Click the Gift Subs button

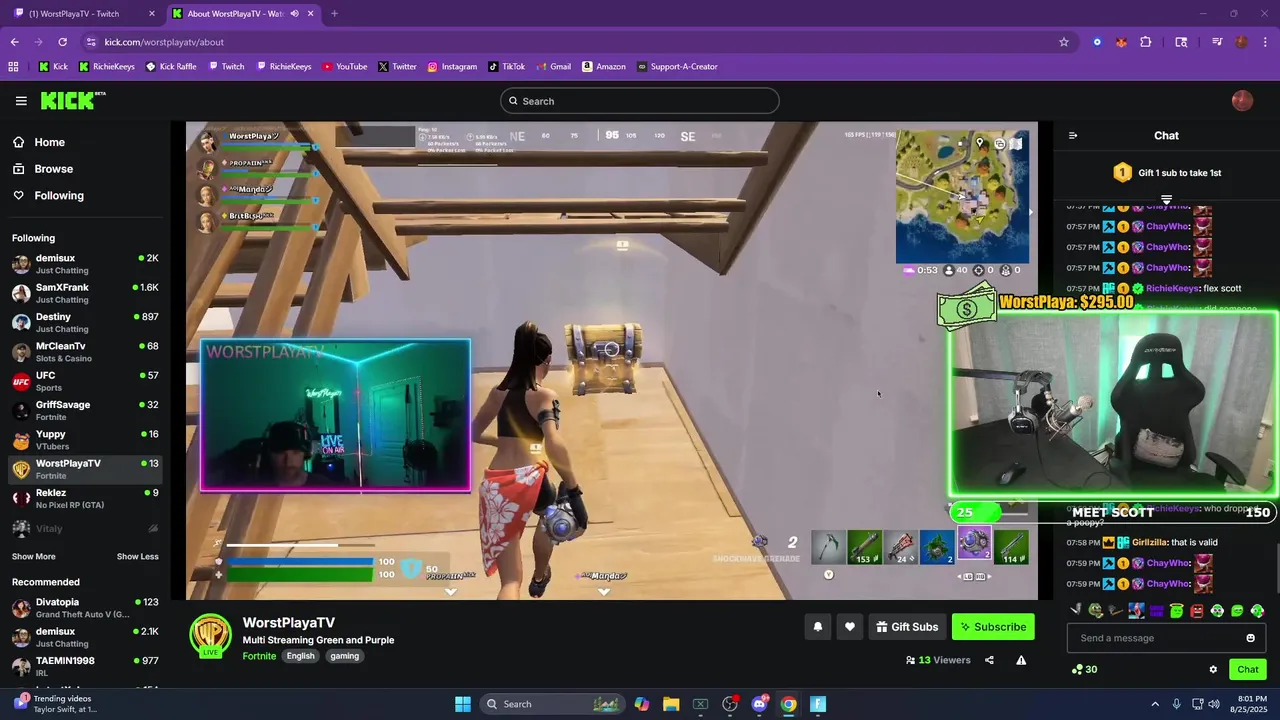[906, 627]
